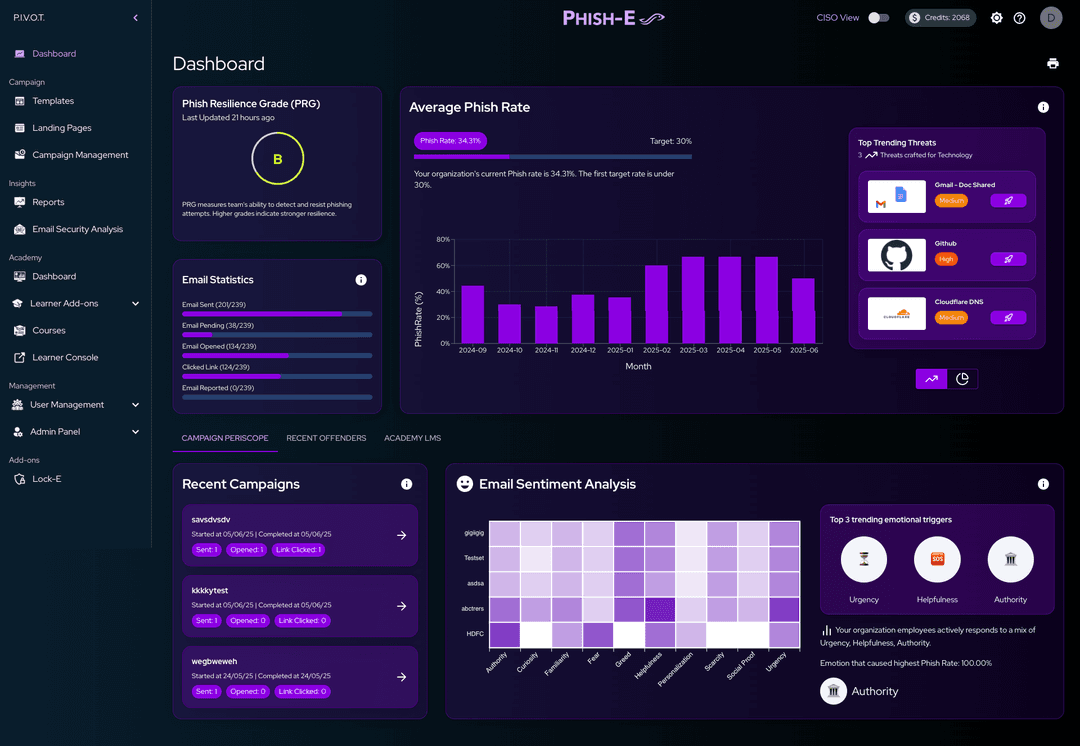Switch to pie chart view
Viewport: 1080px width, 746px height.
pos(962,379)
